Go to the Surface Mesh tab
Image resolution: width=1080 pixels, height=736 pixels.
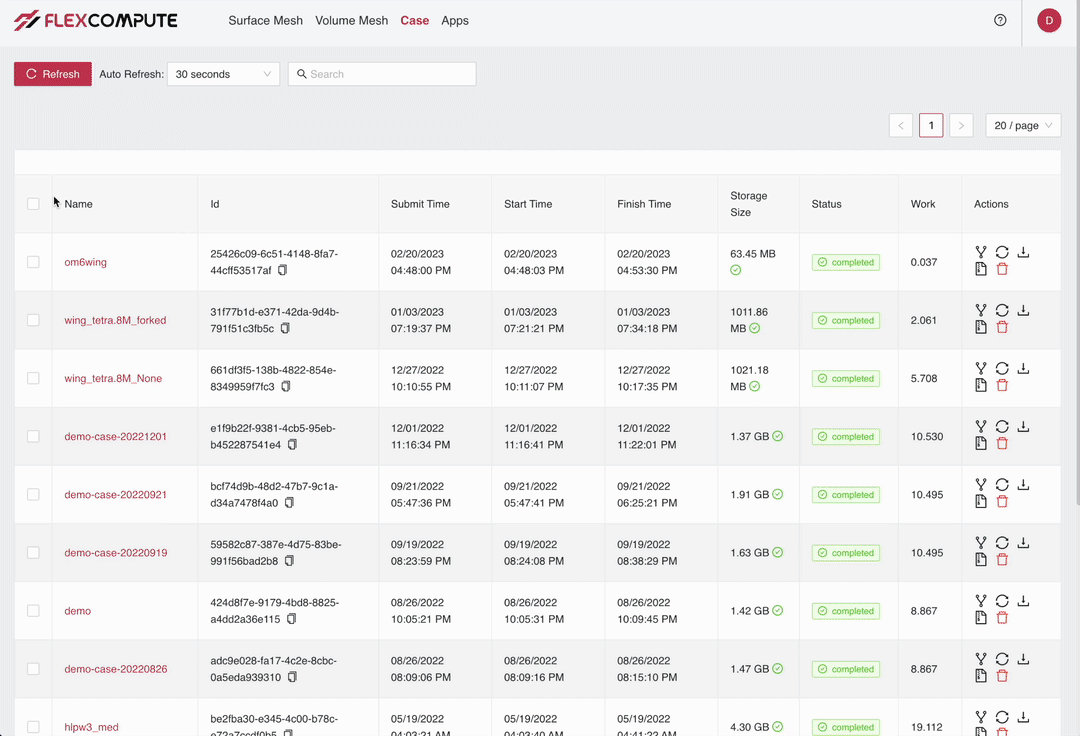pyautogui.click(x=265, y=20)
